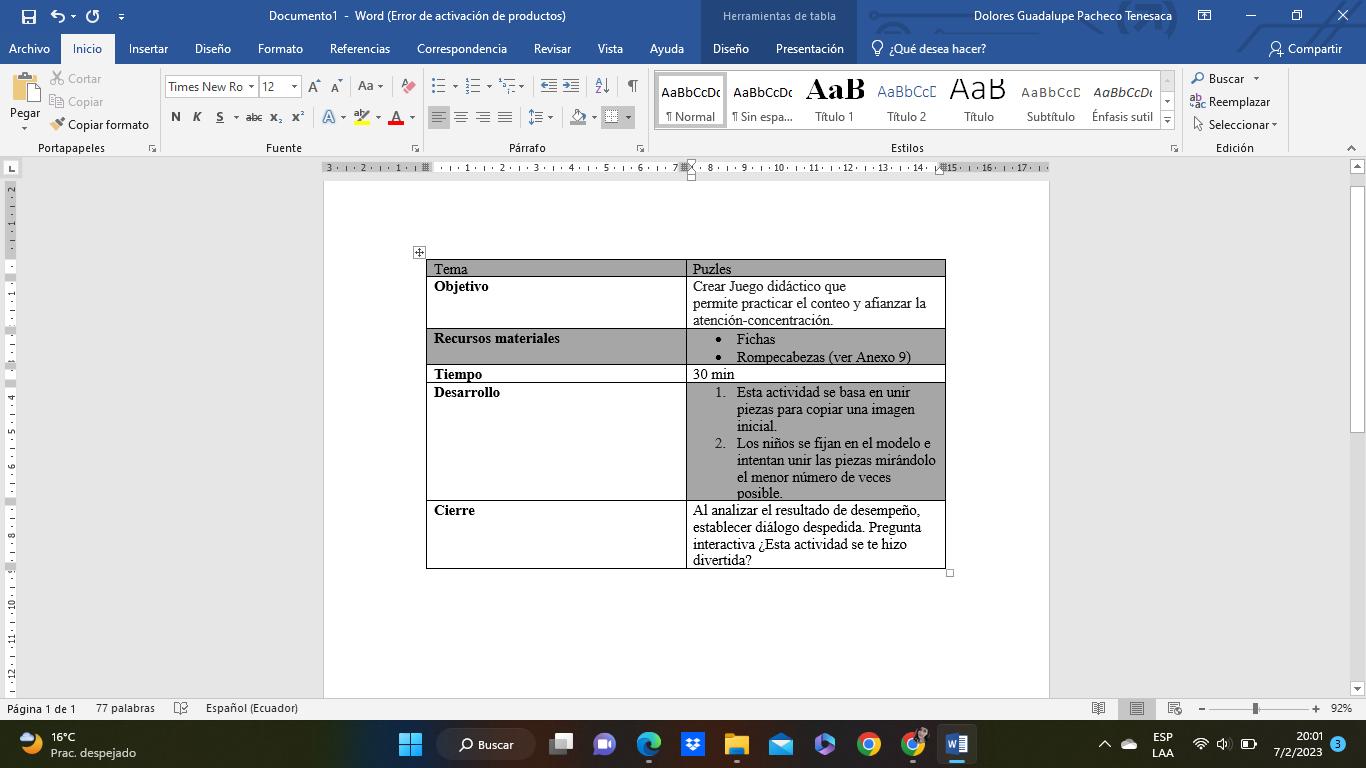This screenshot has width=1366, height=768.
Task: Sort the selection alphabetically
Action: 602,87
